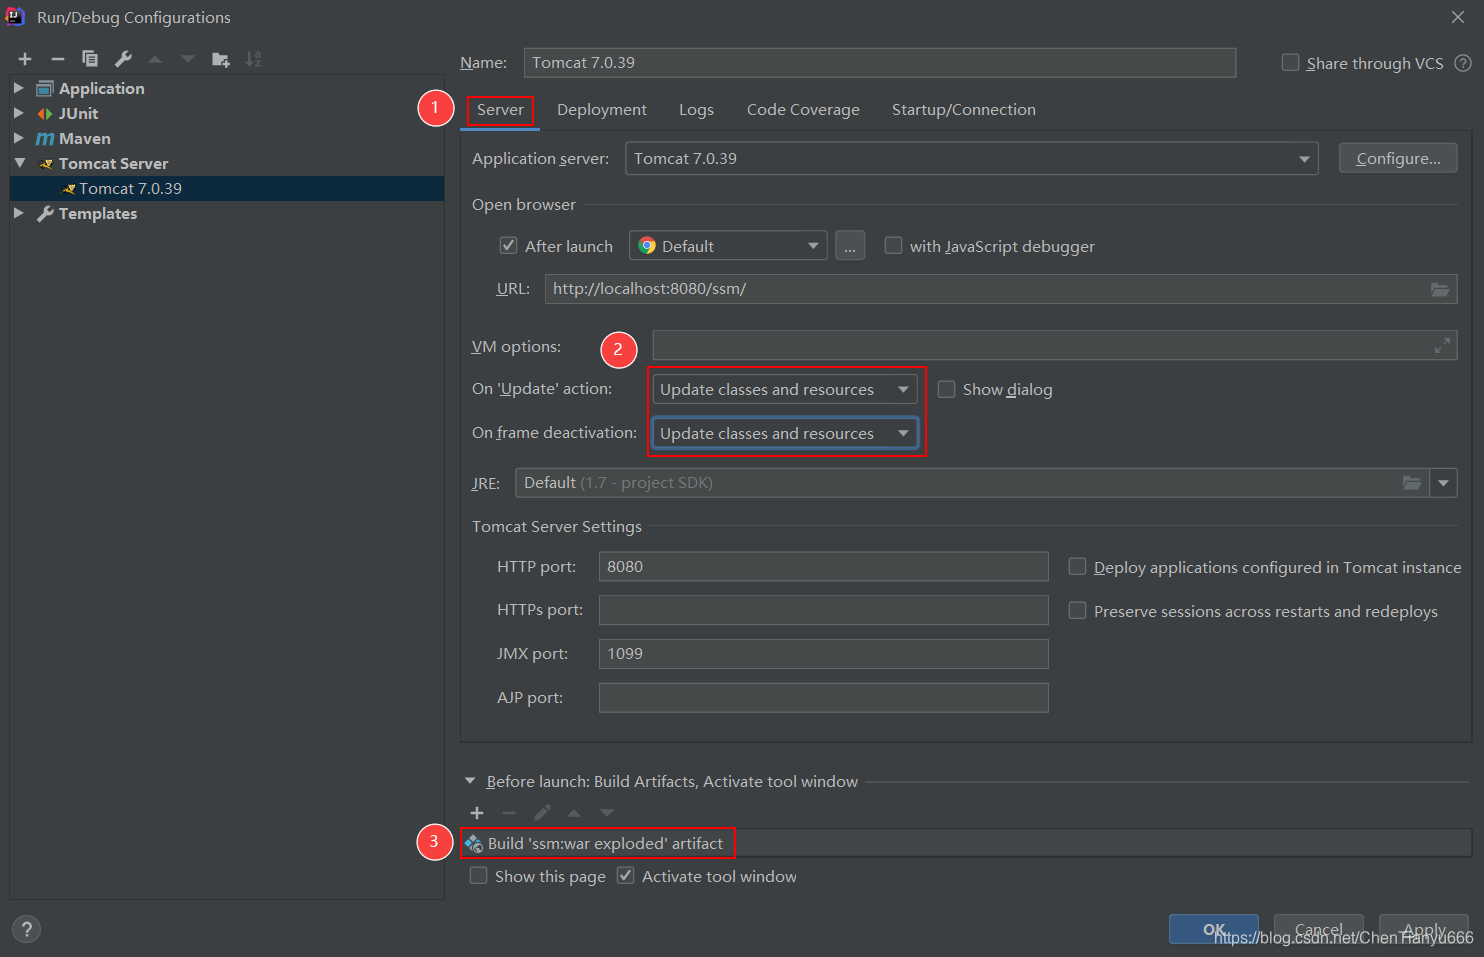This screenshot has height=957, width=1484.
Task: Enable Preserve sessions across restarts and redeploys
Action: coord(1077,611)
